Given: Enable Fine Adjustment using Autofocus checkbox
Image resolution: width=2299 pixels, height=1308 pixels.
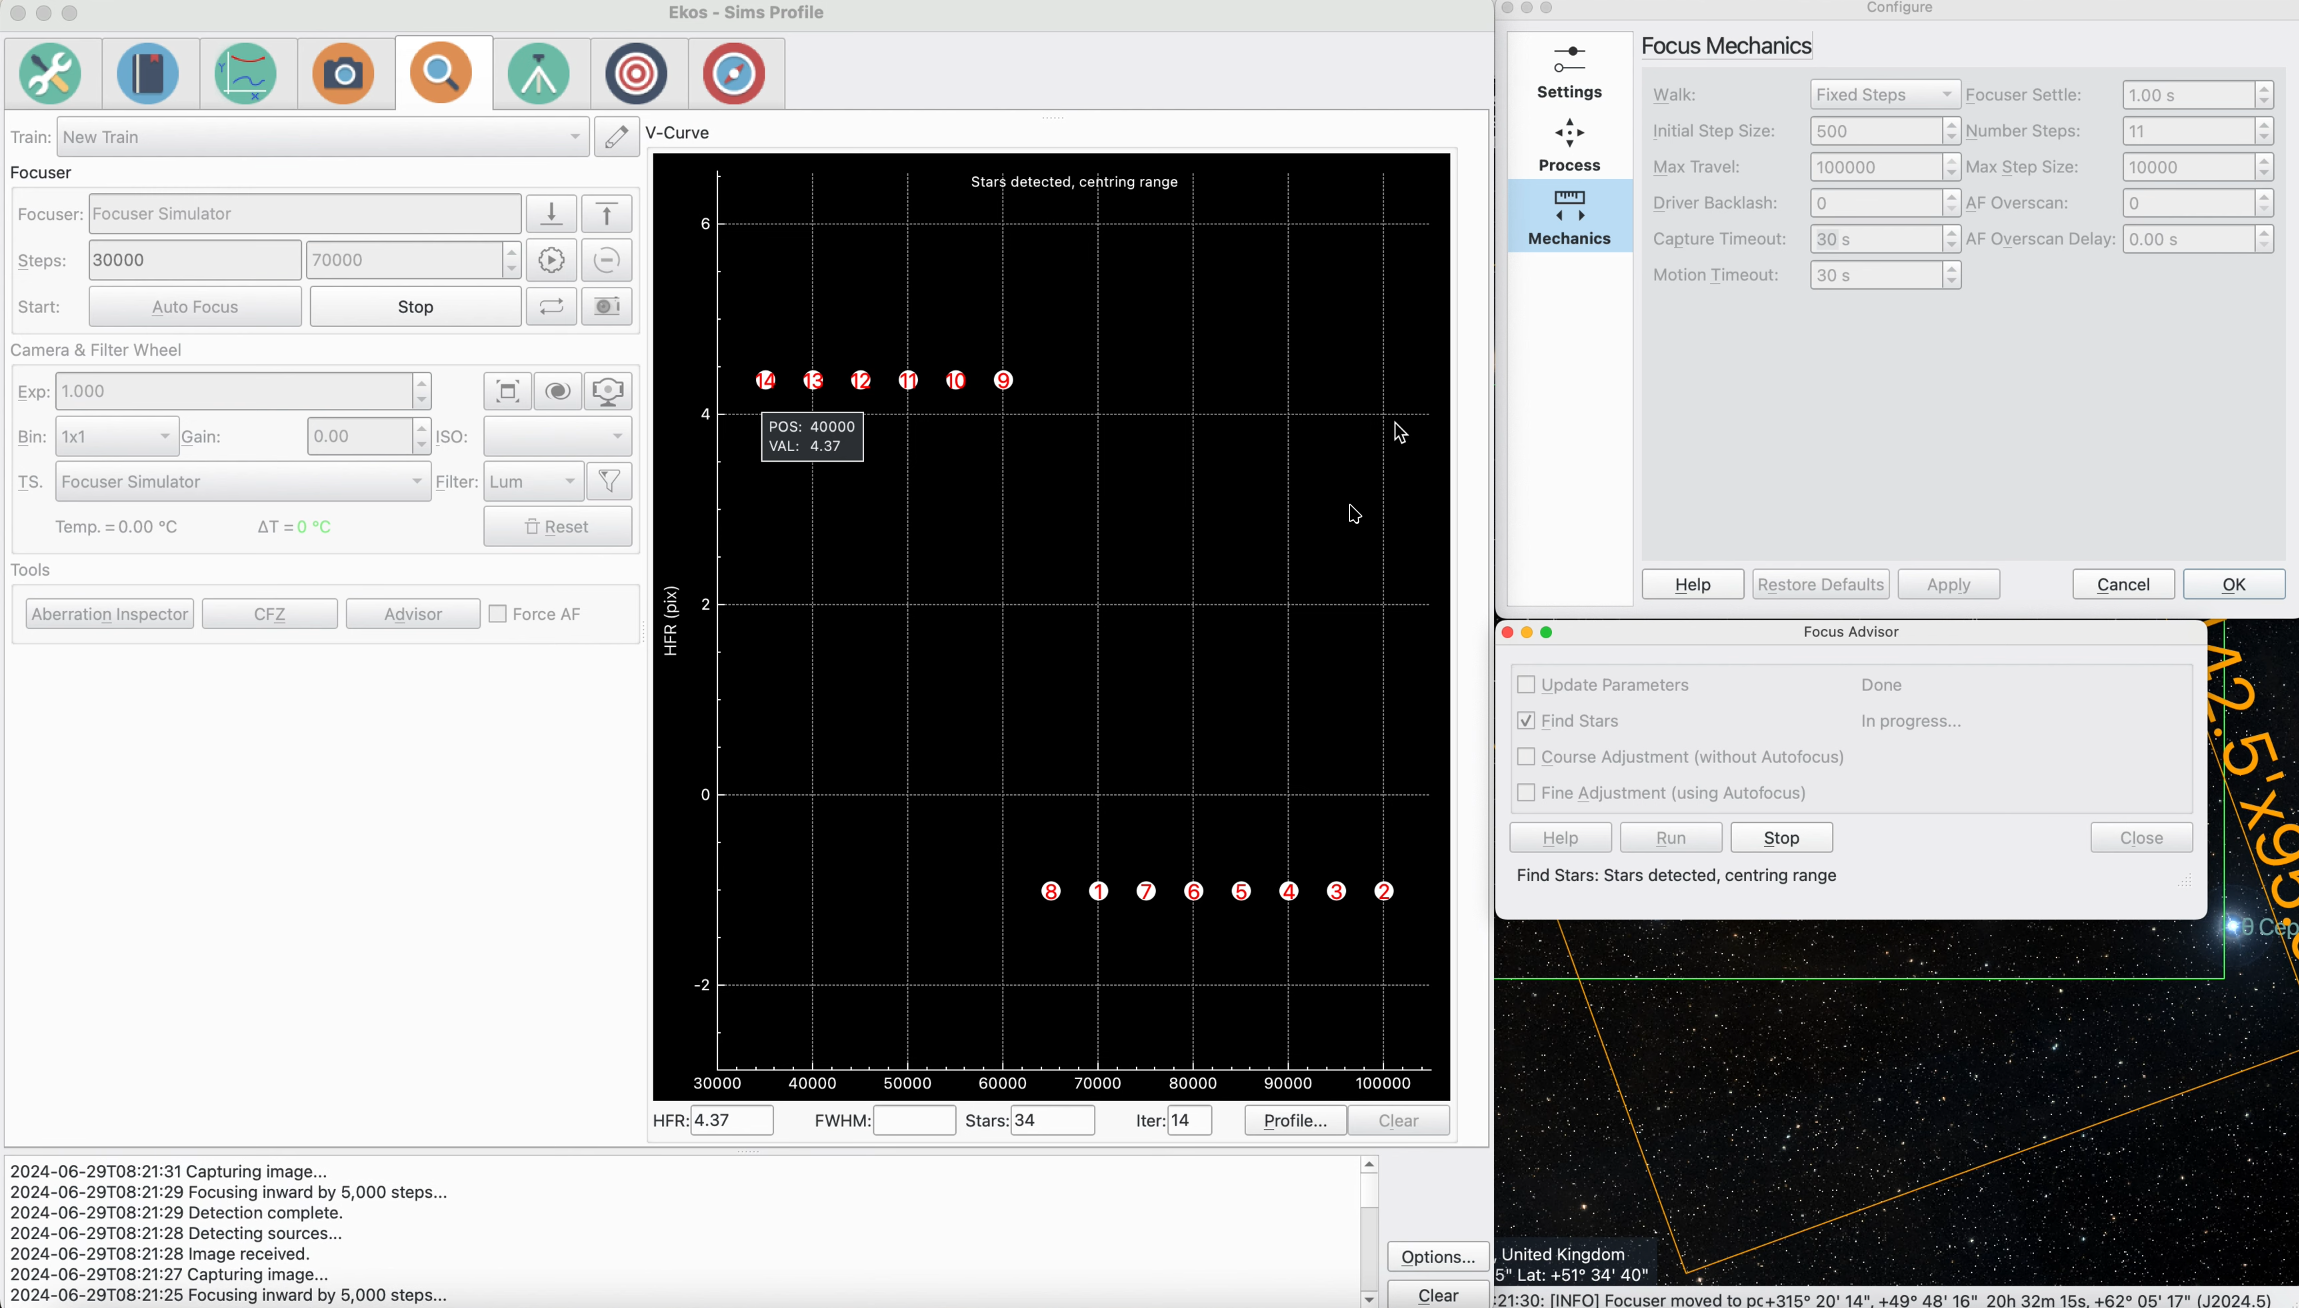Looking at the screenshot, I should click(1525, 793).
